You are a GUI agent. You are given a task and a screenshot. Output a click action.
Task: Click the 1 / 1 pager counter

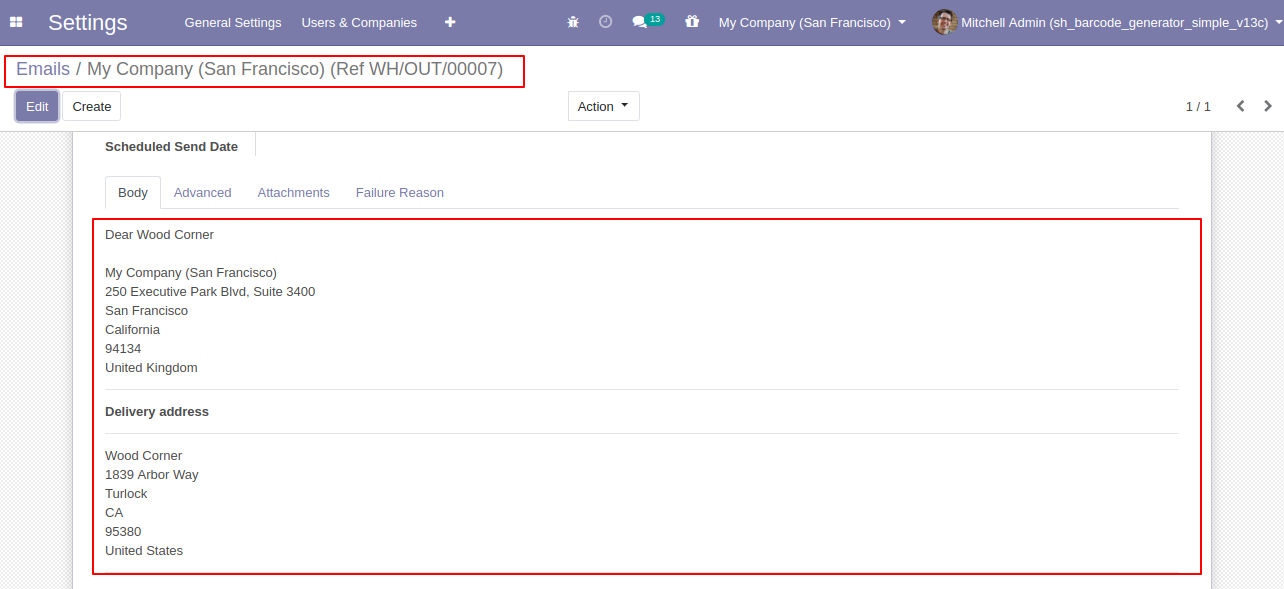[x=1198, y=106]
